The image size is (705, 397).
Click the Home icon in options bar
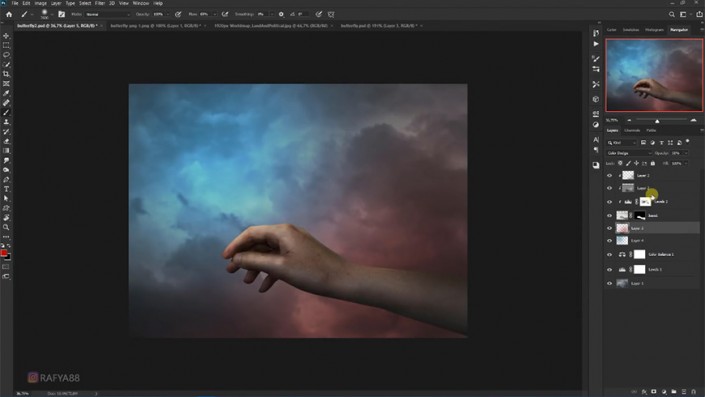9,14
